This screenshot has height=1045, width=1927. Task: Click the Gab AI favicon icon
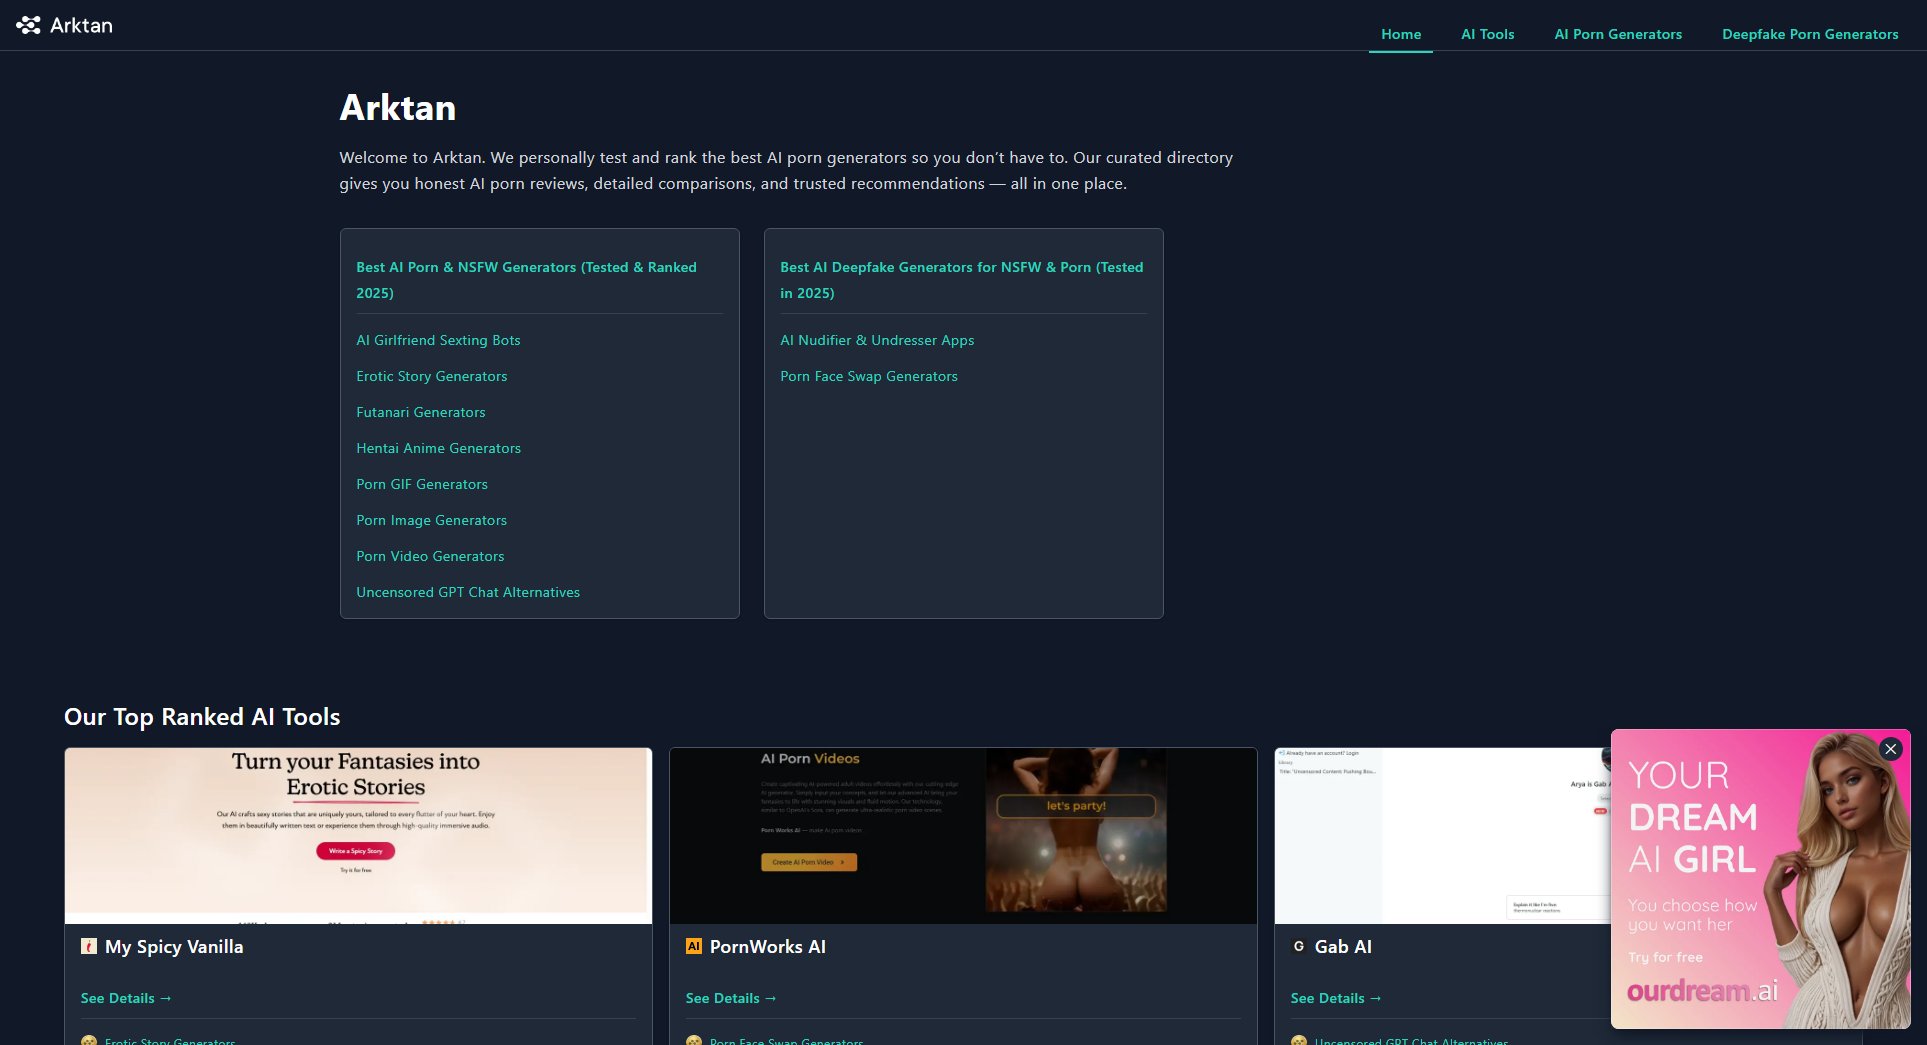coord(1299,946)
